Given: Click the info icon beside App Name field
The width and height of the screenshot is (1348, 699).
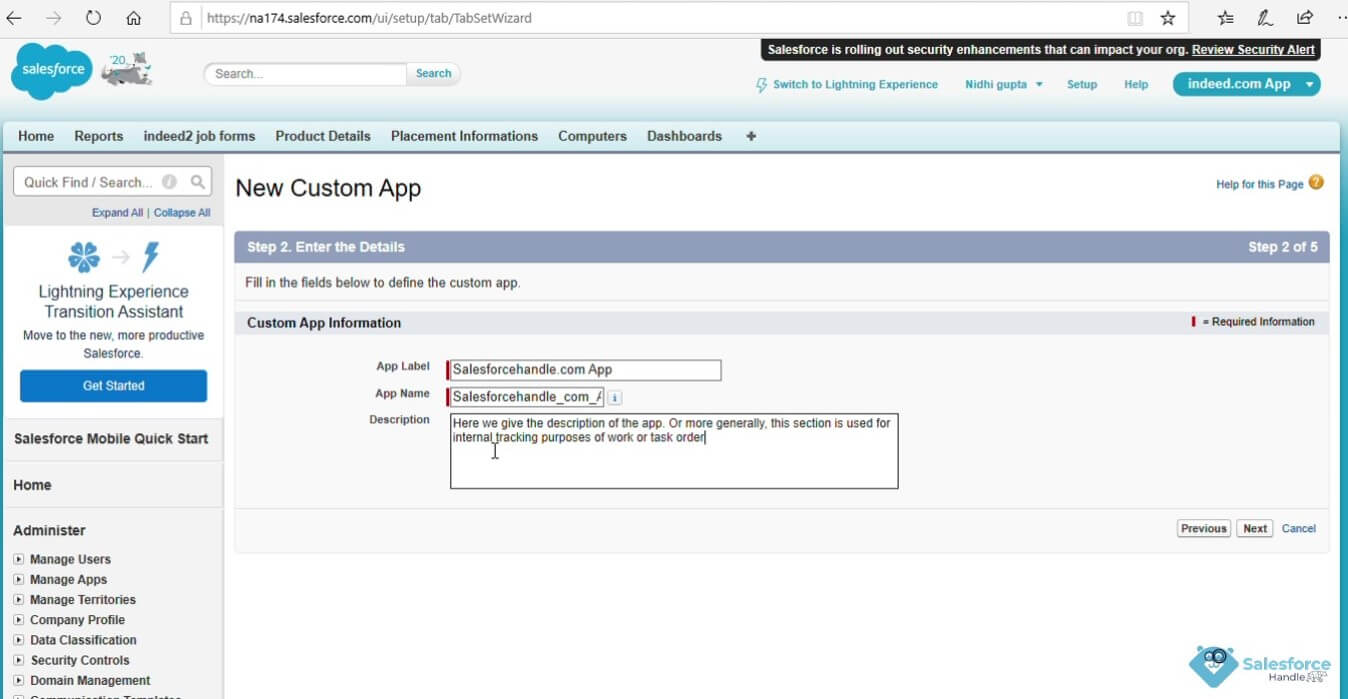Looking at the screenshot, I should [614, 397].
